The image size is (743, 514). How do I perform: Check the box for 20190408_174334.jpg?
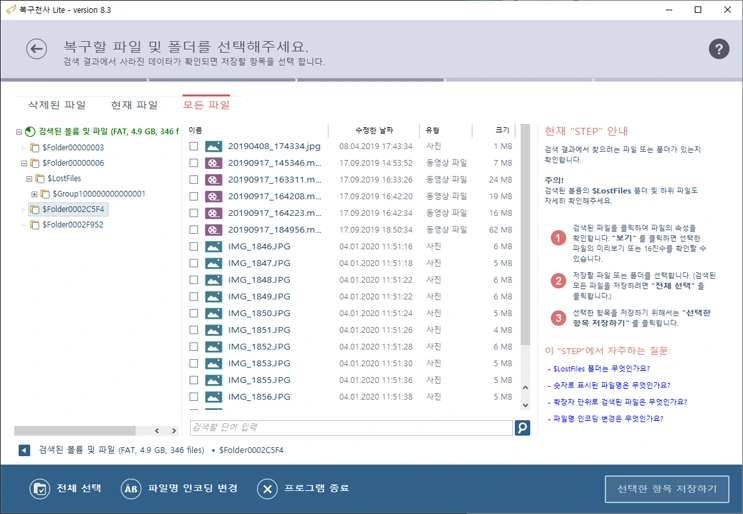(x=193, y=146)
